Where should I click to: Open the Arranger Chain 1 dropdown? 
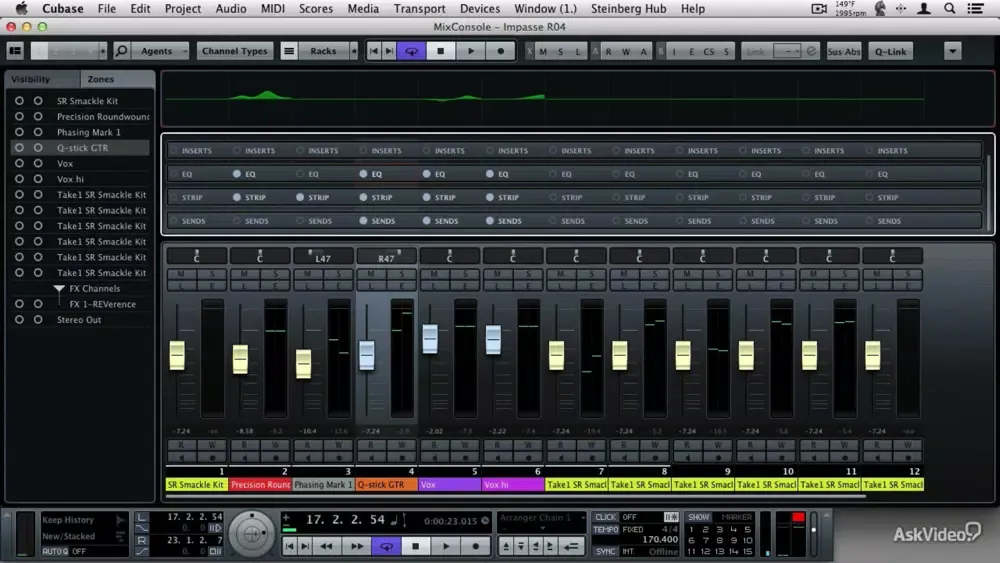[541, 517]
